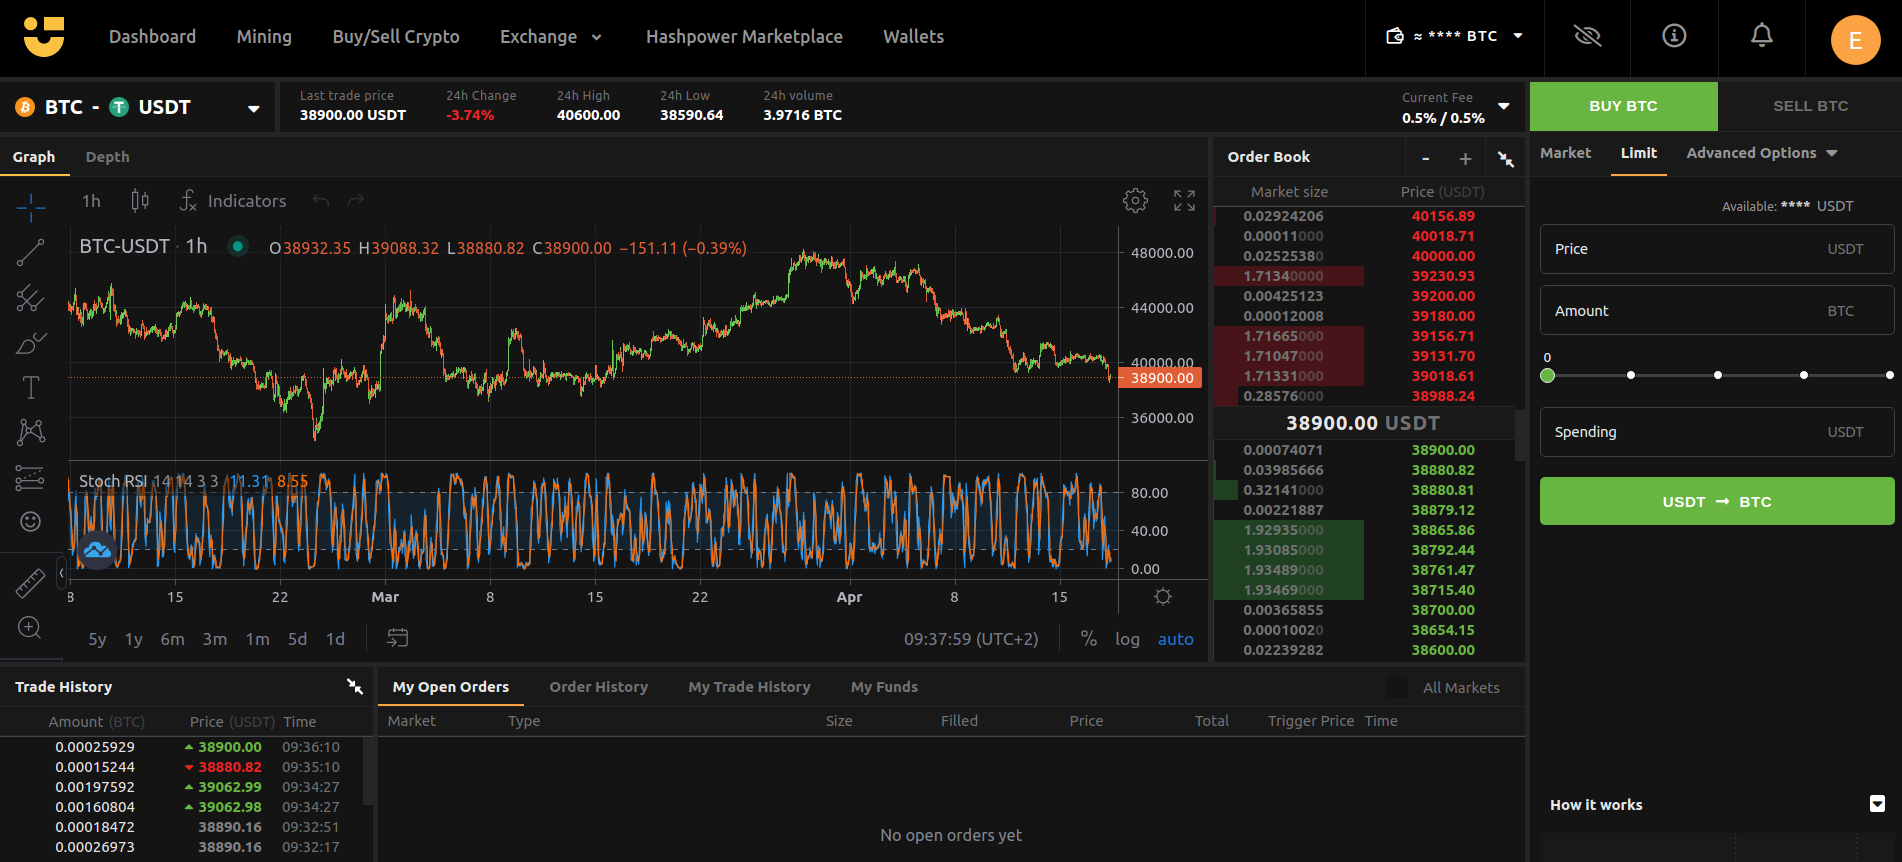Toggle the green indicator dot by BTC-USDT
Viewport: 1902px width, 862px height.
(x=238, y=246)
